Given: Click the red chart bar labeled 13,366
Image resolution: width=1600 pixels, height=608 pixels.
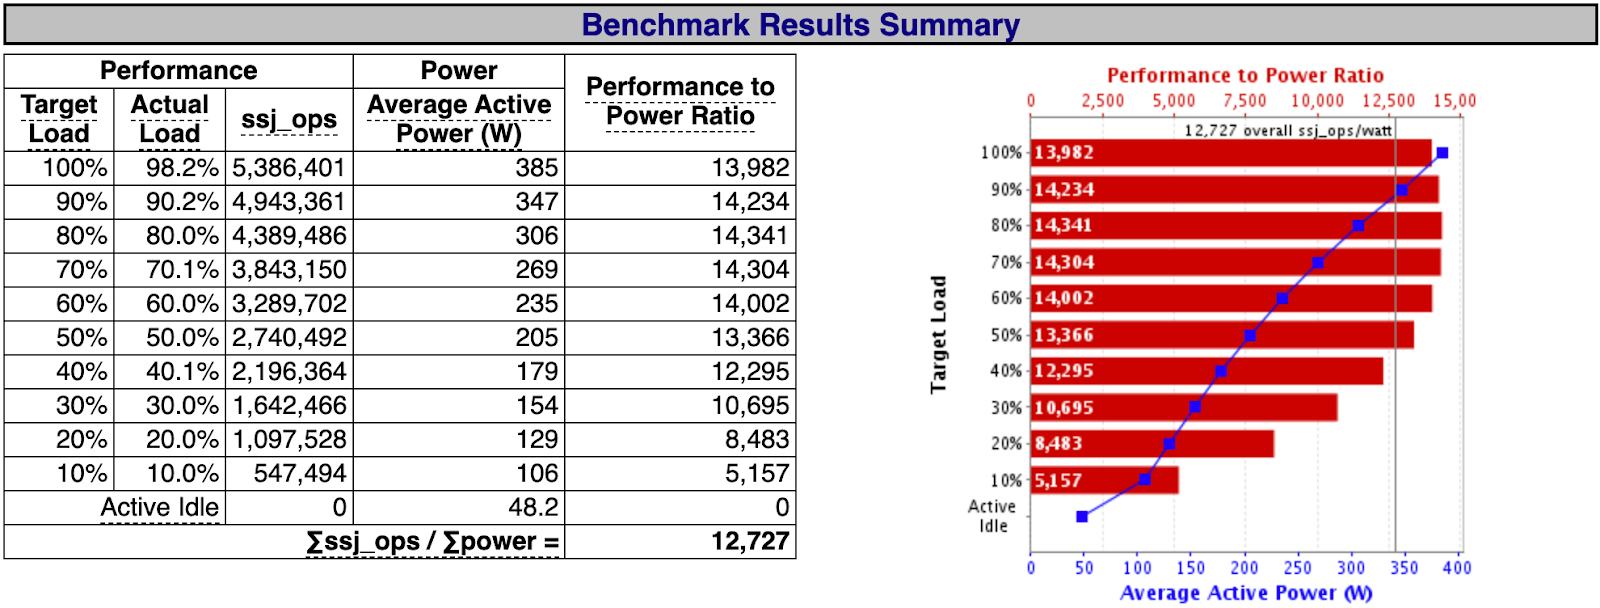Looking at the screenshot, I should click(x=1222, y=335).
